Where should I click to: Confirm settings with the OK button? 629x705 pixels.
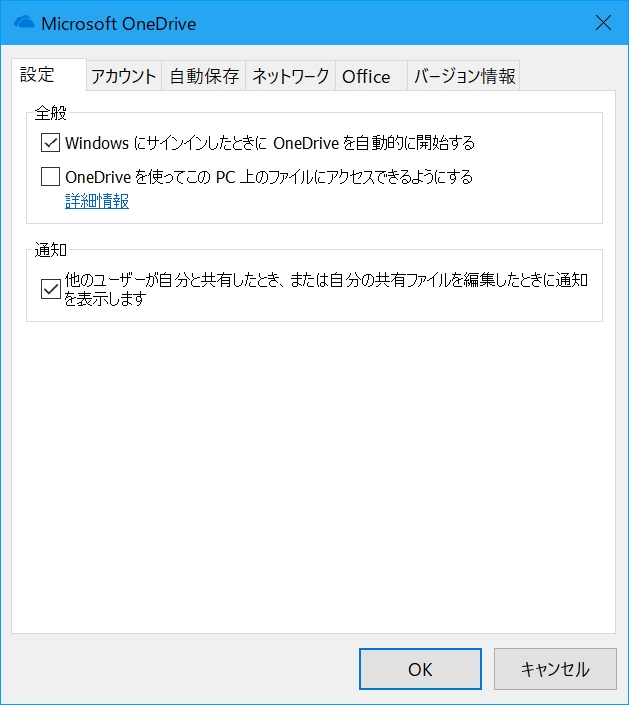(420, 669)
